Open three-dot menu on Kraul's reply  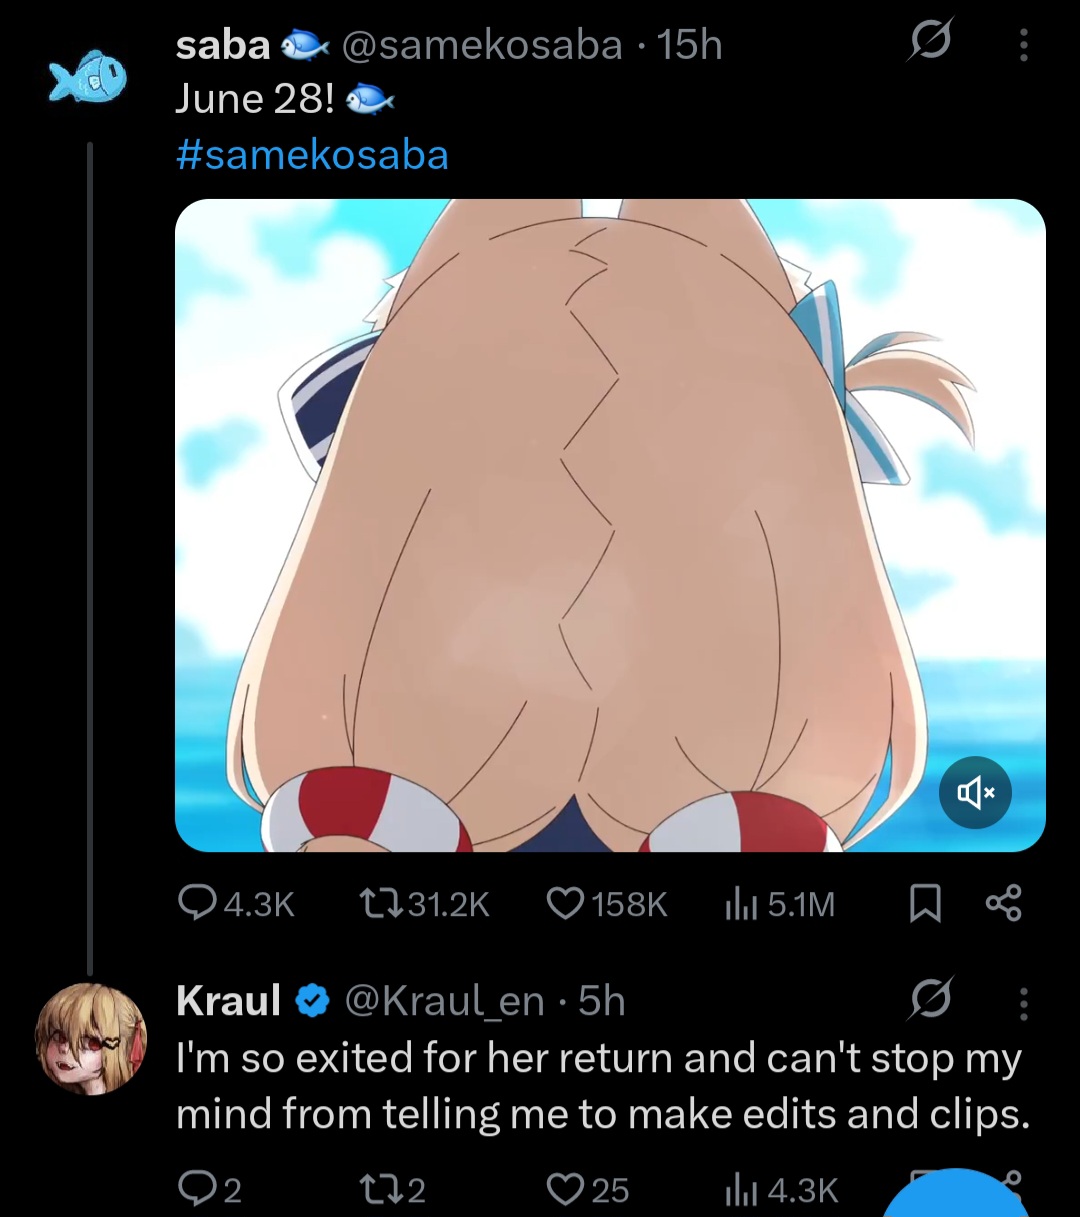tap(1023, 1002)
